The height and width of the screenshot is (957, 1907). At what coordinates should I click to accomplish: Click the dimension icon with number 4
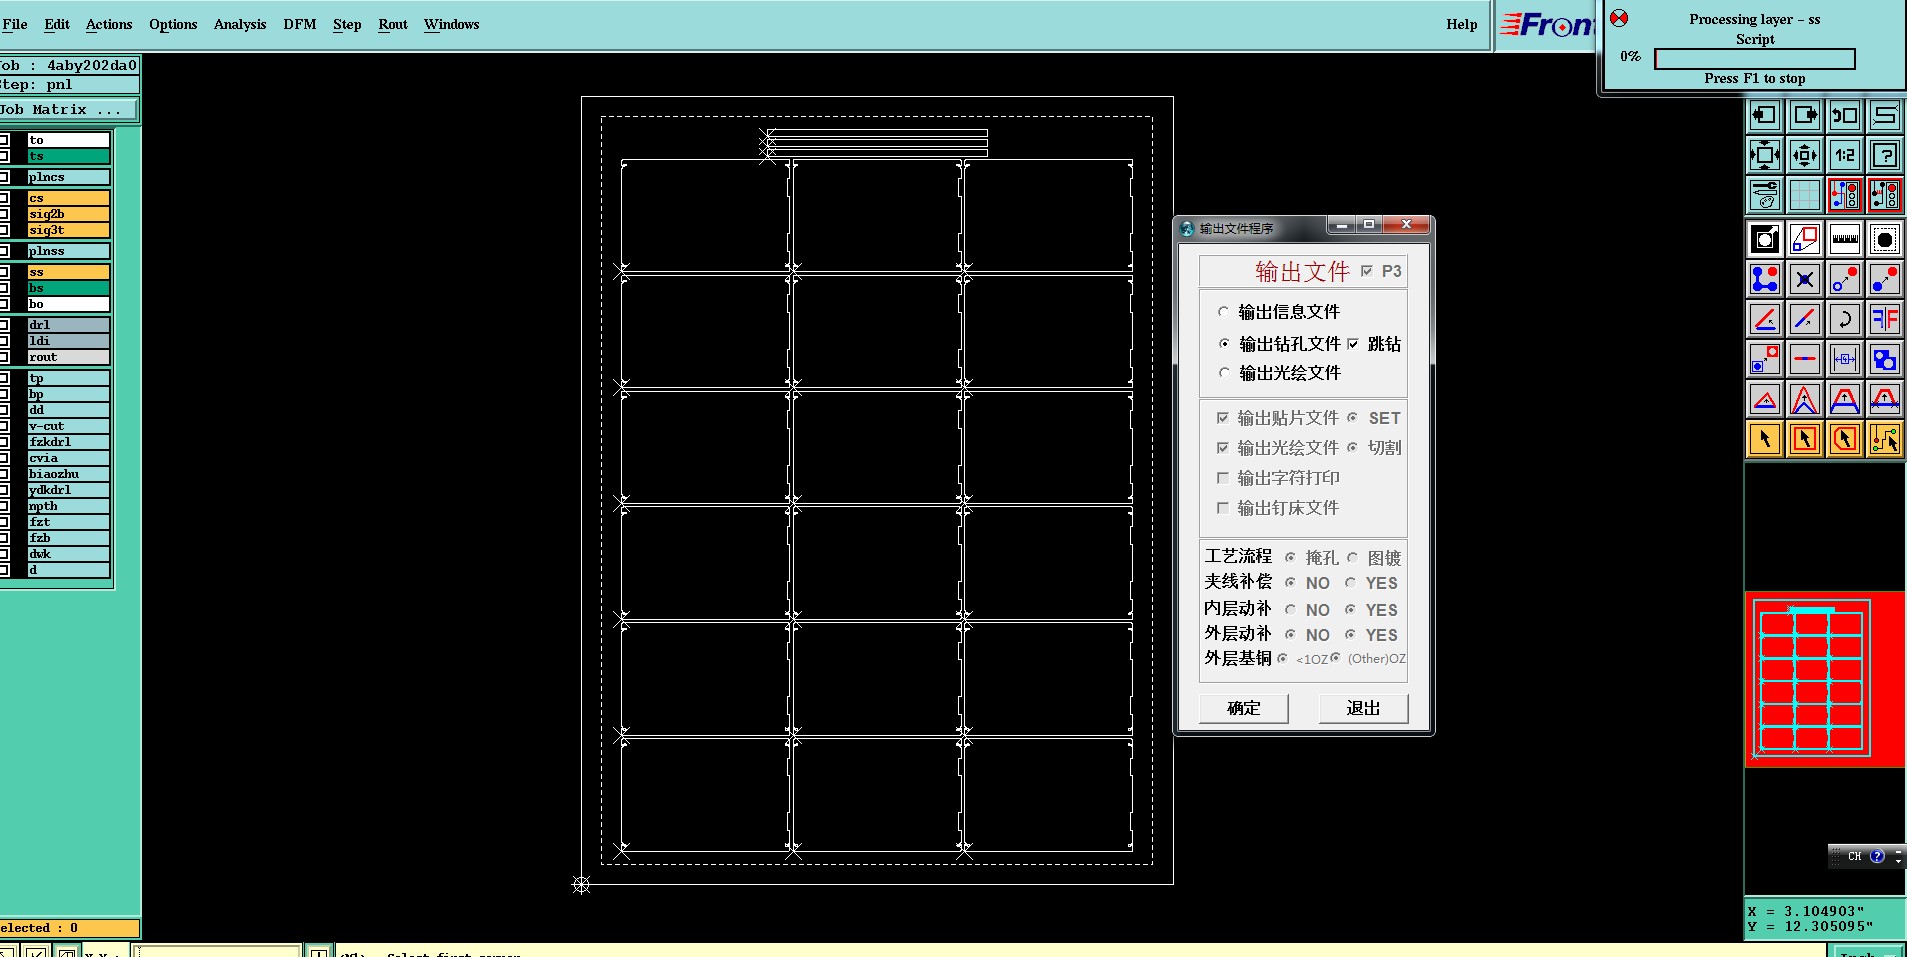[1845, 359]
